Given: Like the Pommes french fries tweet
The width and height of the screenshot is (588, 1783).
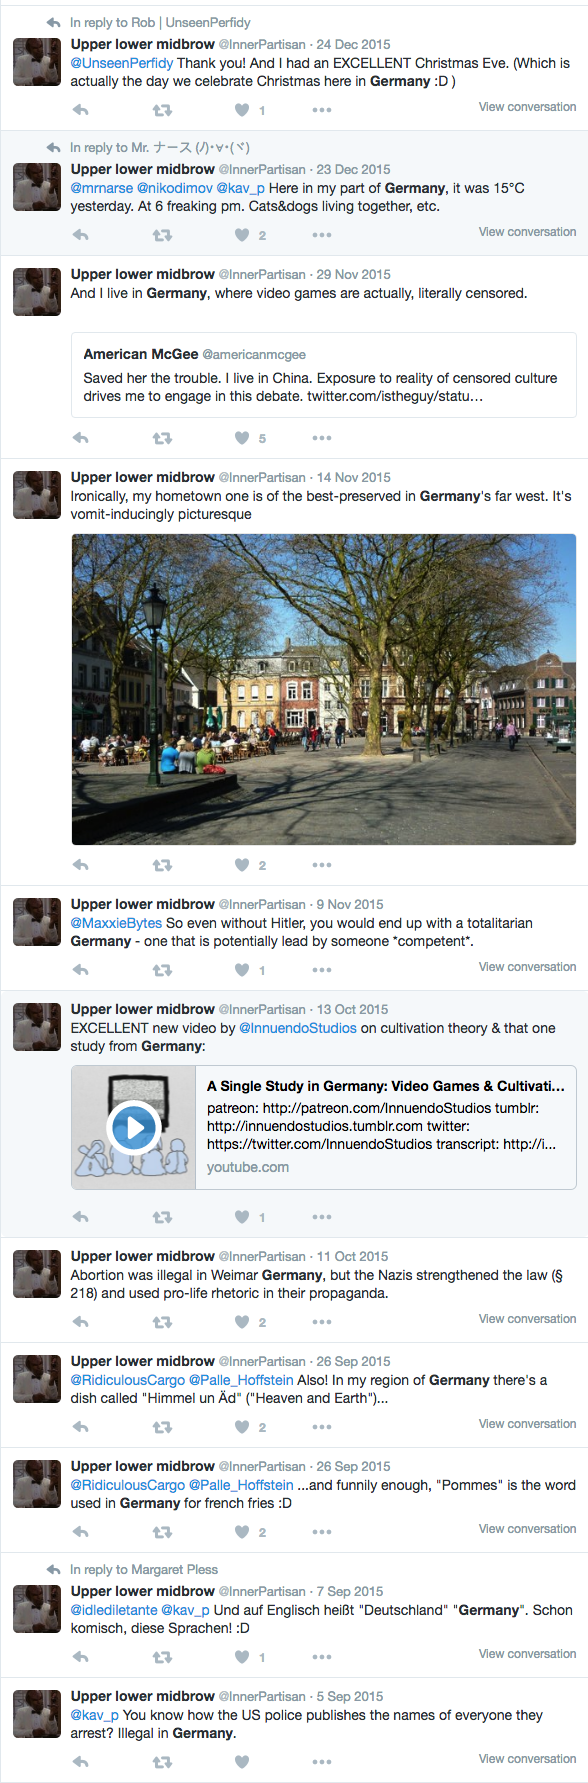Looking at the screenshot, I should click(242, 1532).
